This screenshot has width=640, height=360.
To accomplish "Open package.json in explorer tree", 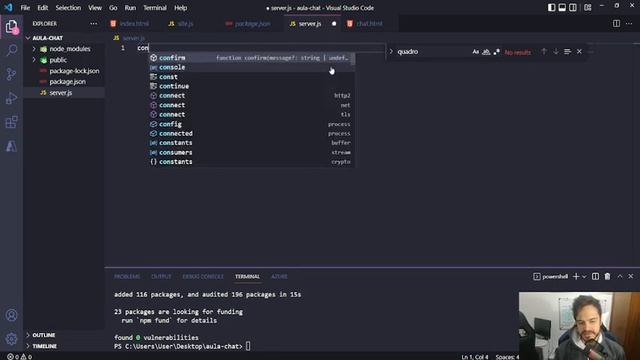I will 64,82.
